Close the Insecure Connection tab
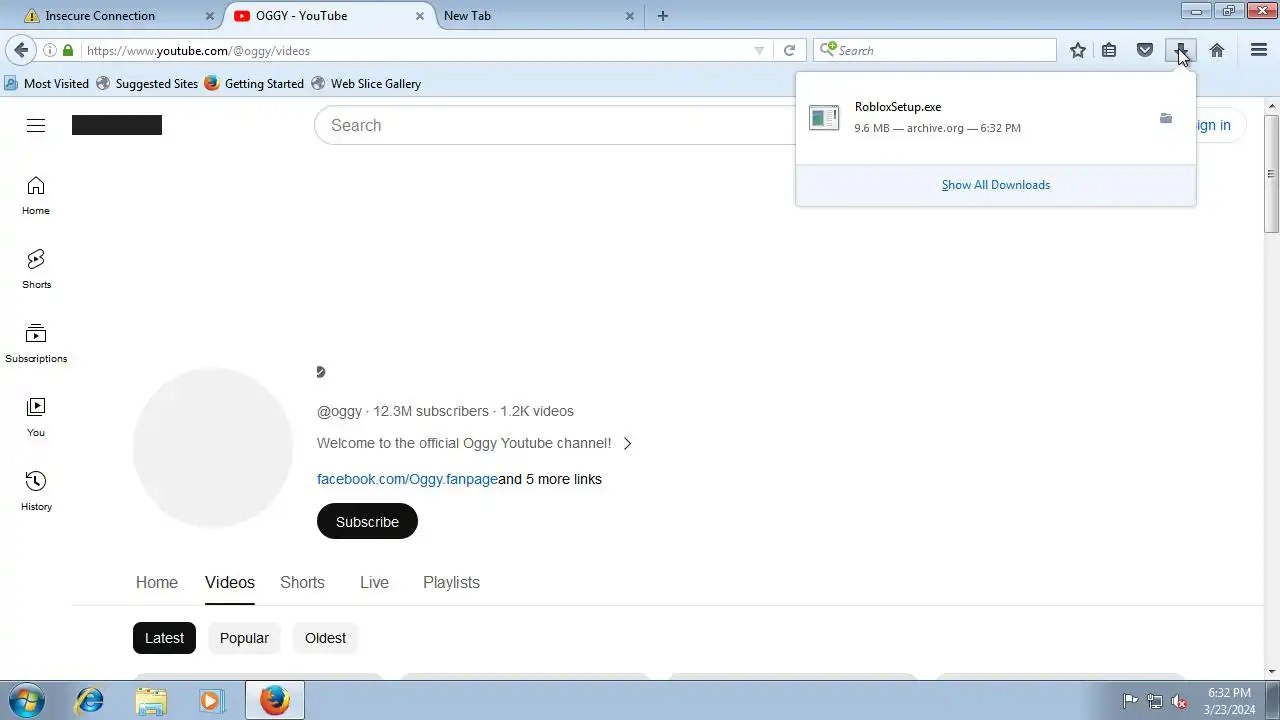The height and width of the screenshot is (720, 1280). 210,16
